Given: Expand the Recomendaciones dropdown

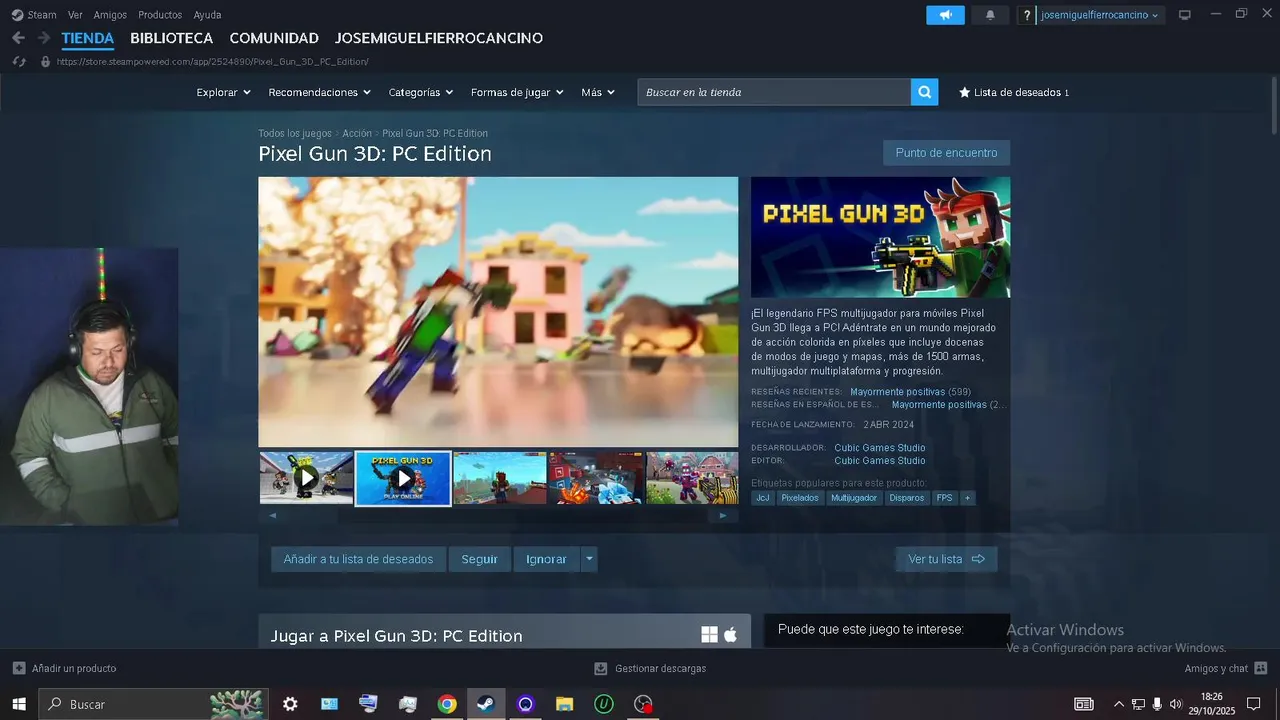Looking at the screenshot, I should tap(319, 92).
